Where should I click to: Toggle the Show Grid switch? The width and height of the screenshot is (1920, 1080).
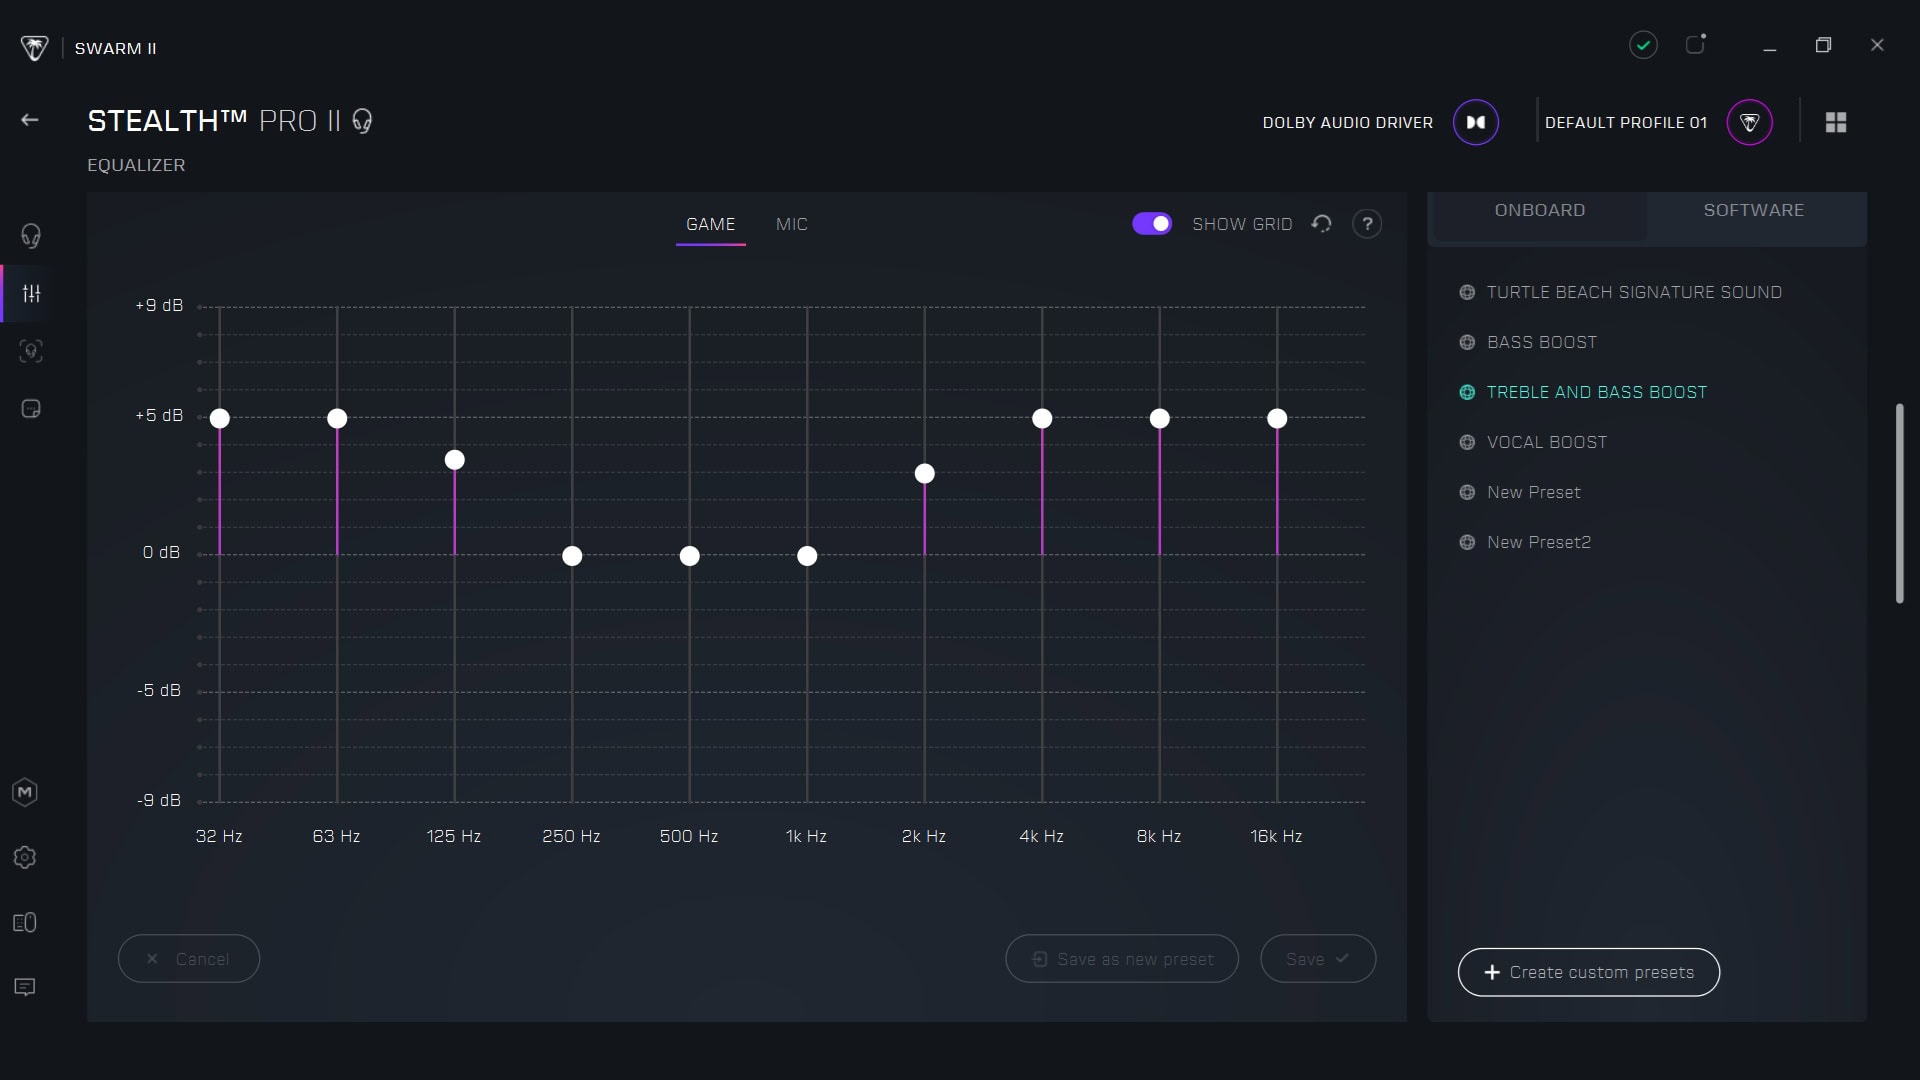pyautogui.click(x=1152, y=224)
